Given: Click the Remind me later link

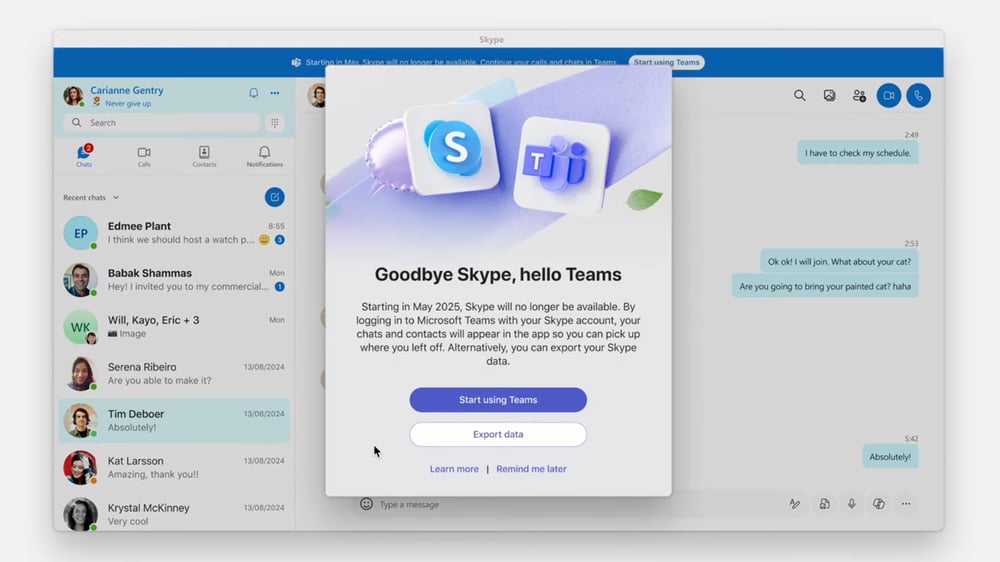Looking at the screenshot, I should pos(531,469).
